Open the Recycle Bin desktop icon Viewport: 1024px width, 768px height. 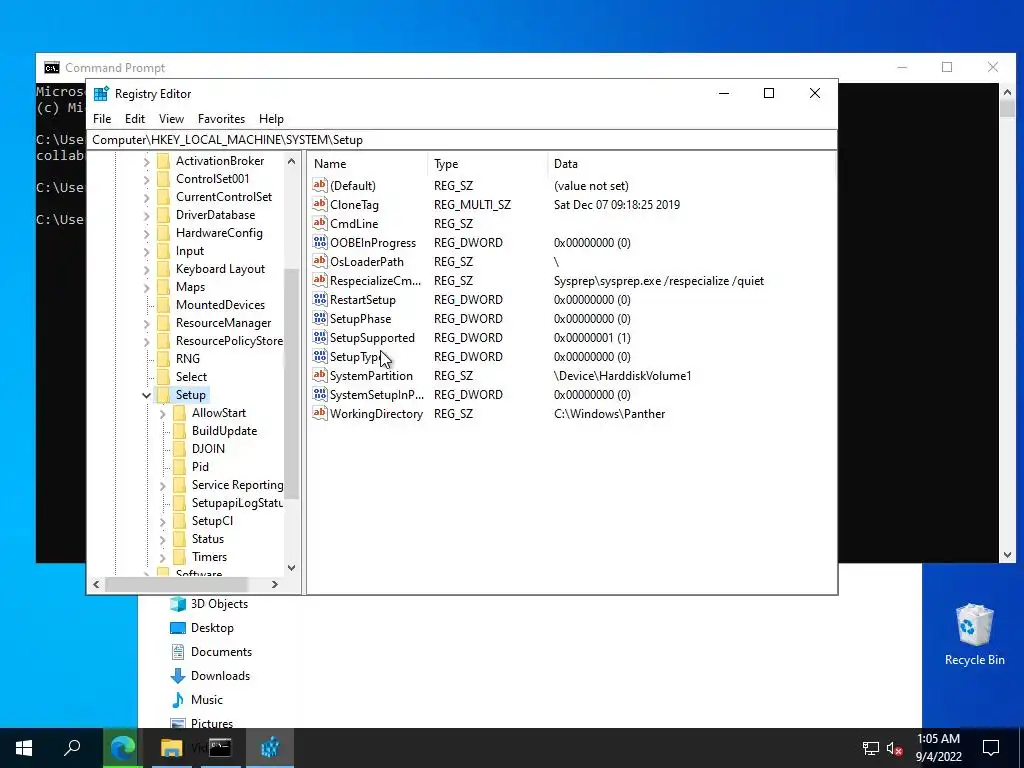click(974, 634)
